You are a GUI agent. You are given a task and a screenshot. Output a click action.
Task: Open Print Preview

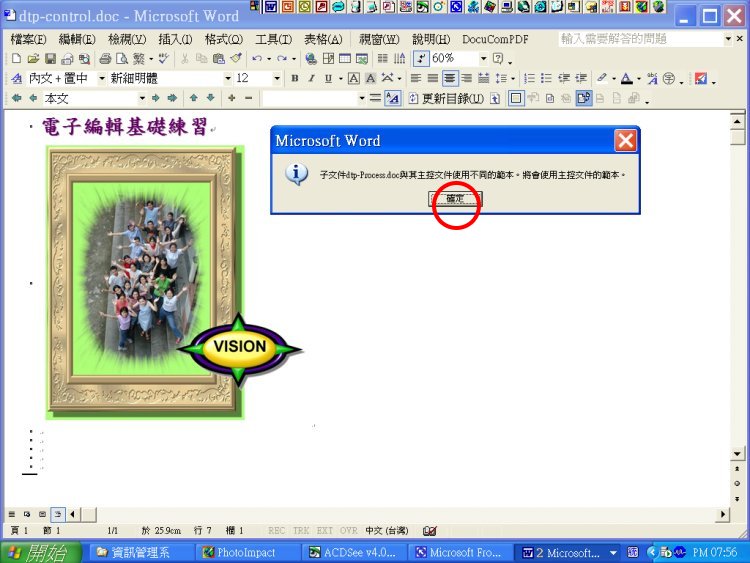pyautogui.click(x=122, y=58)
